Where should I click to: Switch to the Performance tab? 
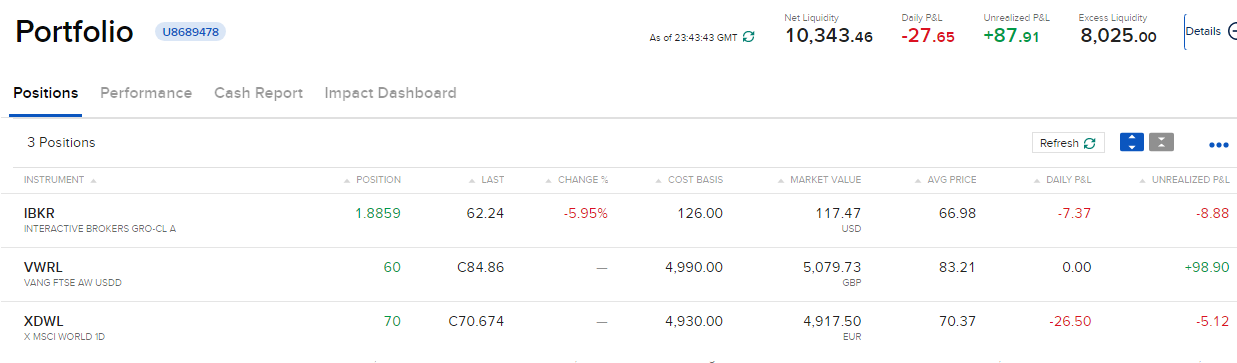tap(146, 93)
